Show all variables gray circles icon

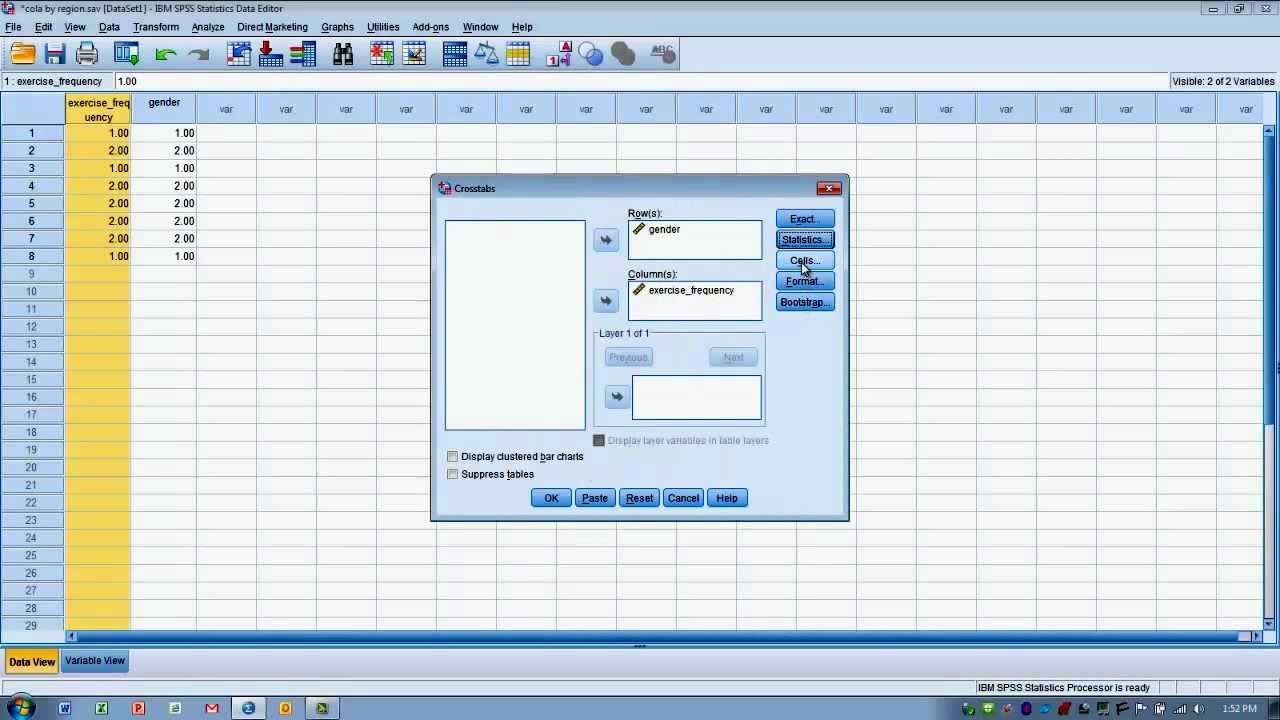pos(623,55)
